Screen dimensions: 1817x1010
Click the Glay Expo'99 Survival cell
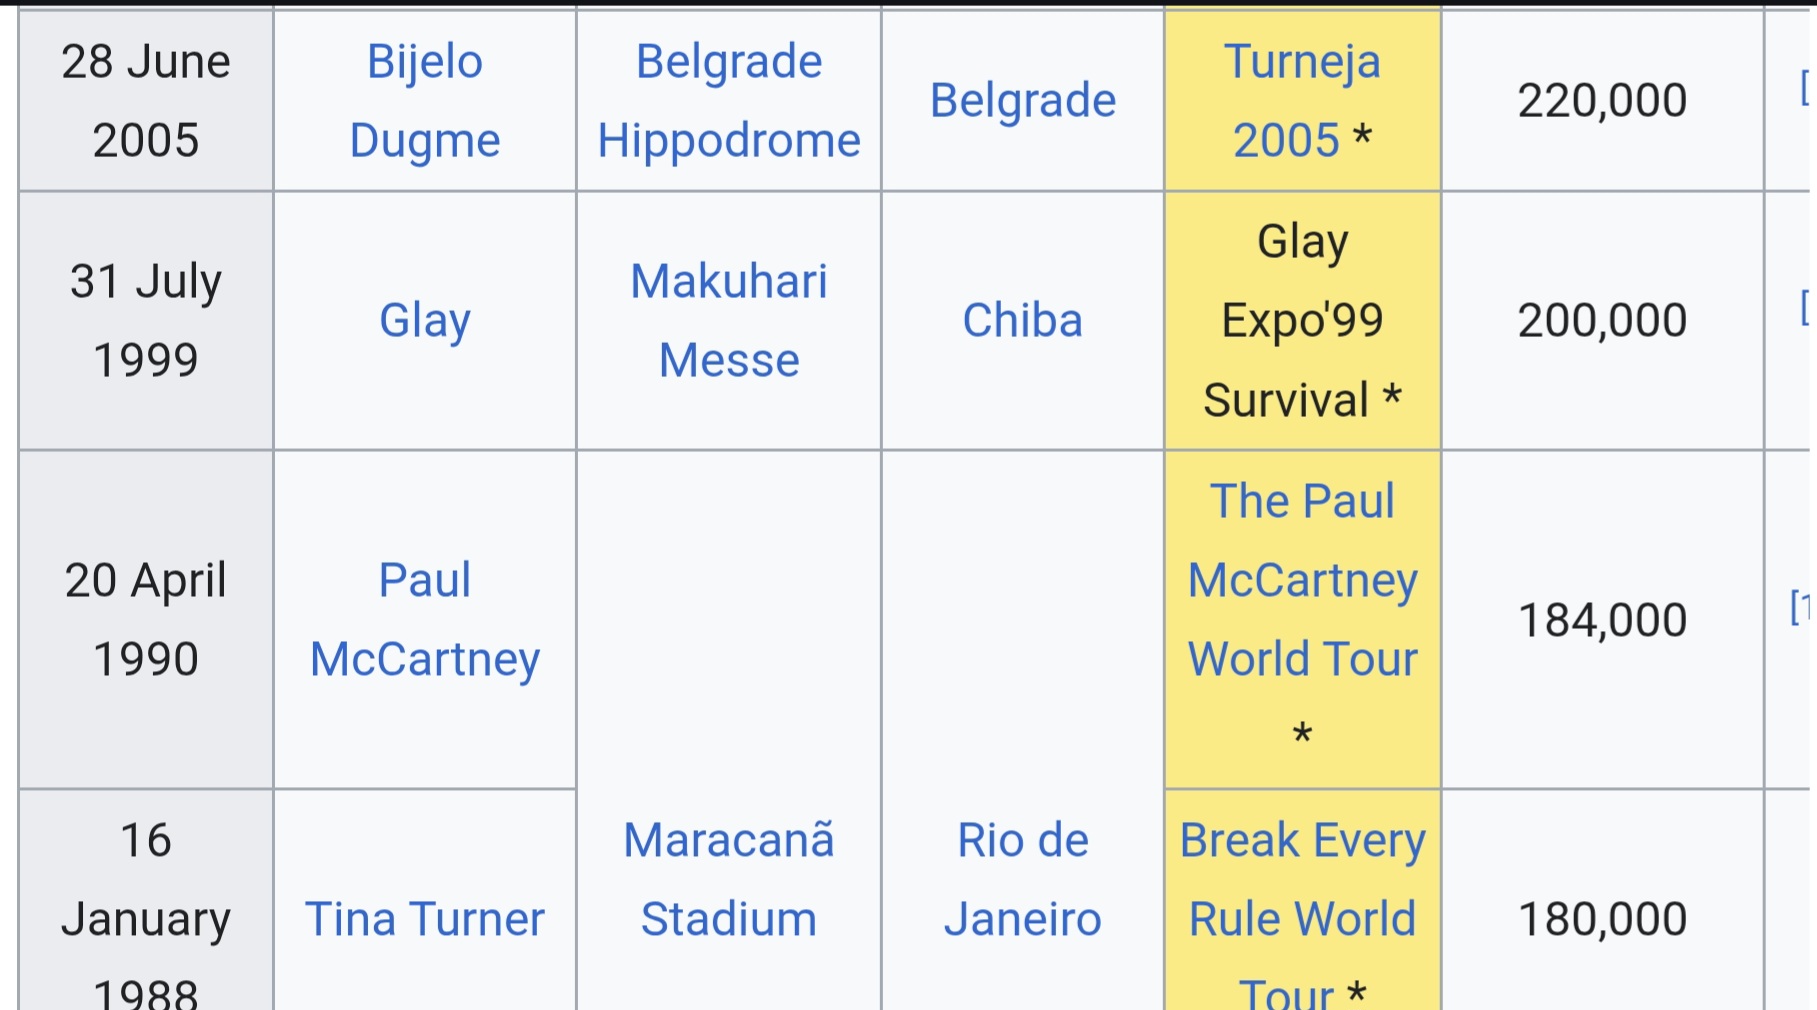1302,320
